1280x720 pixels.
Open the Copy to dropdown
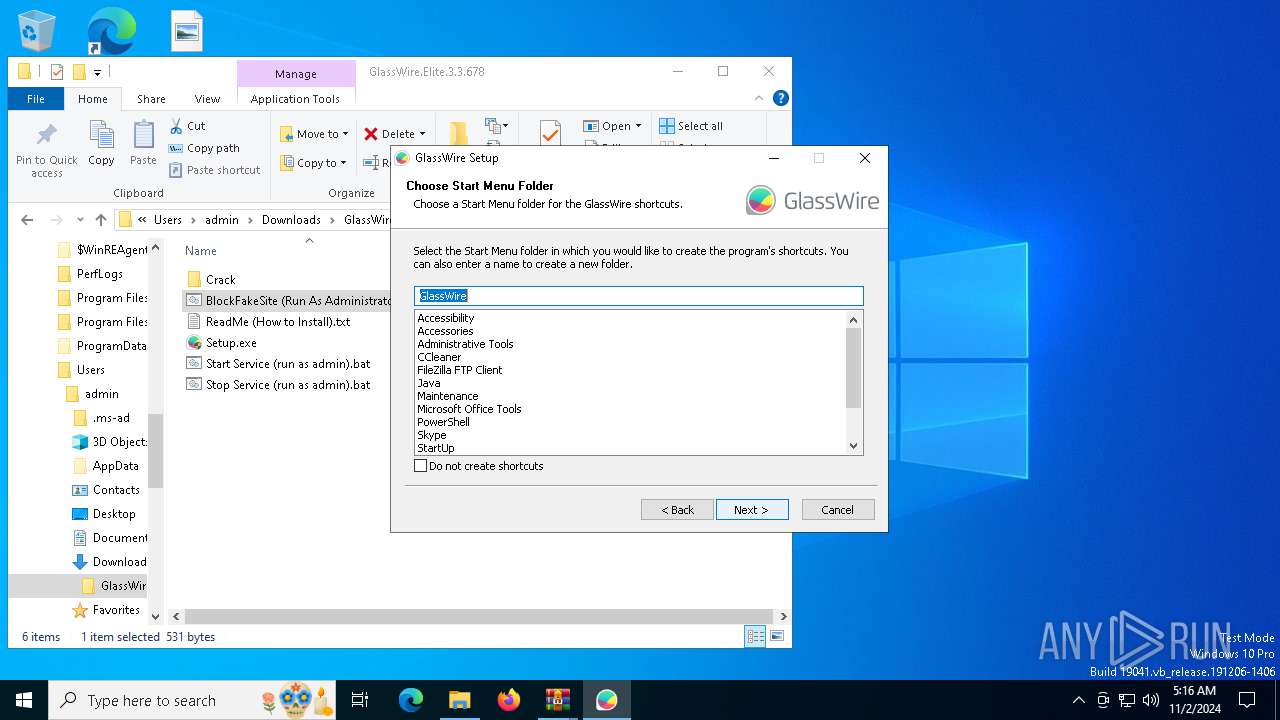(312, 163)
